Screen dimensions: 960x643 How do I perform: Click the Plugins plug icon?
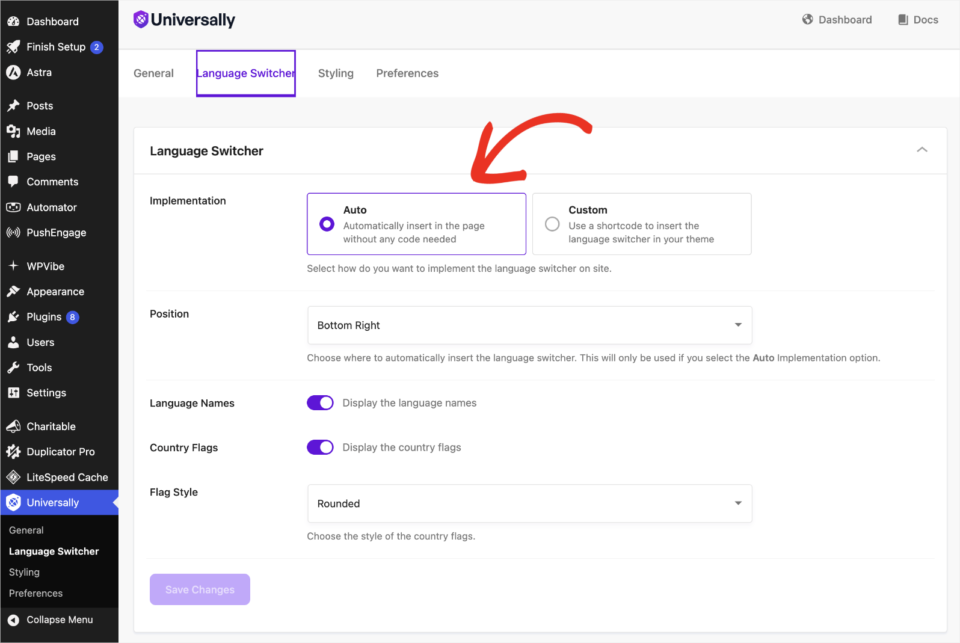click(x=13, y=317)
